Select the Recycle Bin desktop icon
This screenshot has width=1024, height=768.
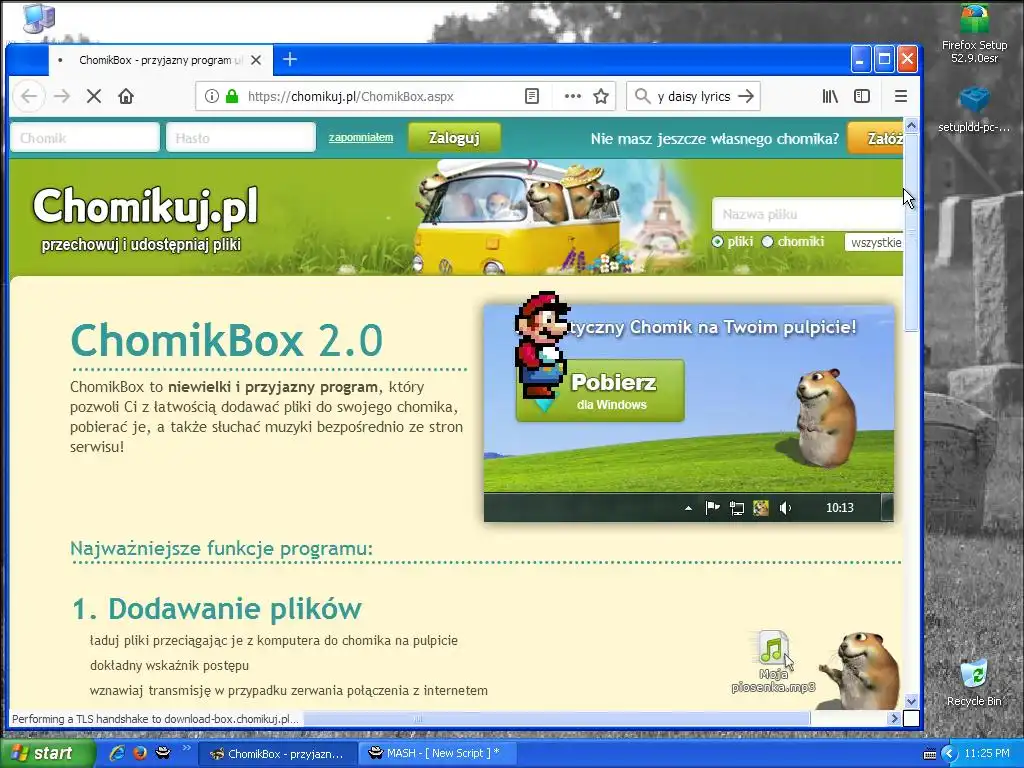974,683
